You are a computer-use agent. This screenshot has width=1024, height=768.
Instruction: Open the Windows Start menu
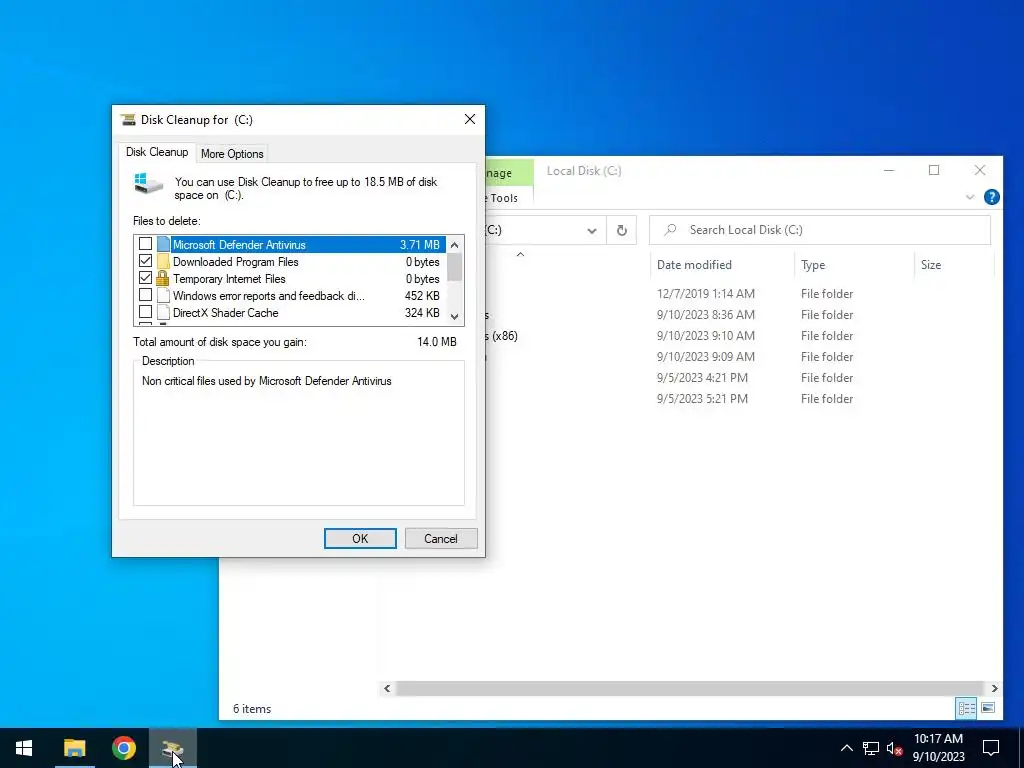[x=24, y=748]
